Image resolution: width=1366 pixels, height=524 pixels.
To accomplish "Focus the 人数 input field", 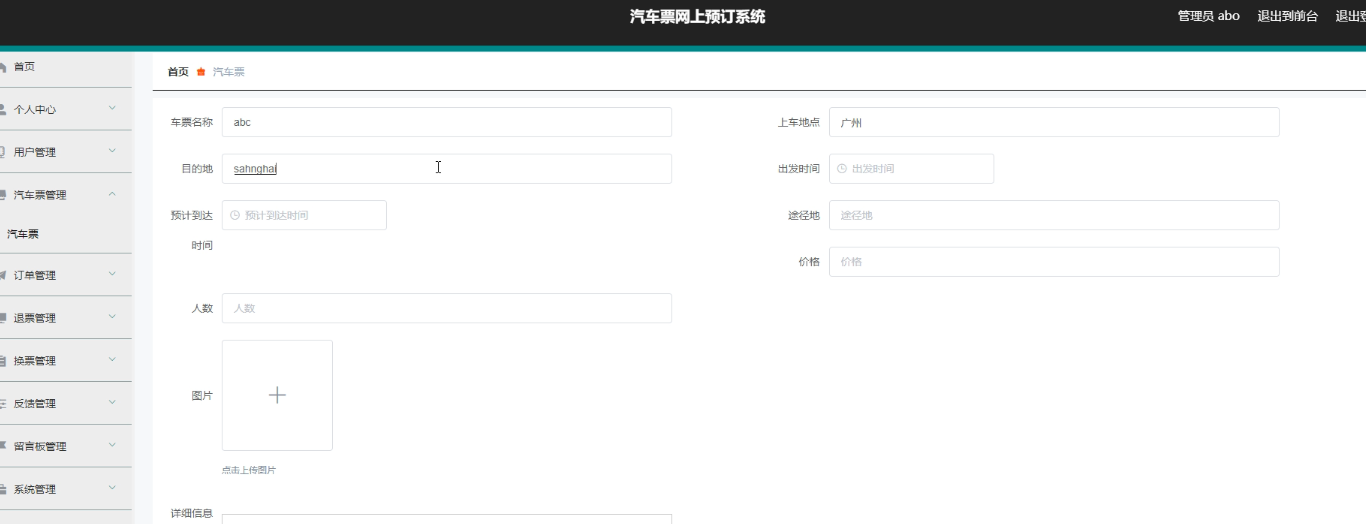I will [447, 308].
